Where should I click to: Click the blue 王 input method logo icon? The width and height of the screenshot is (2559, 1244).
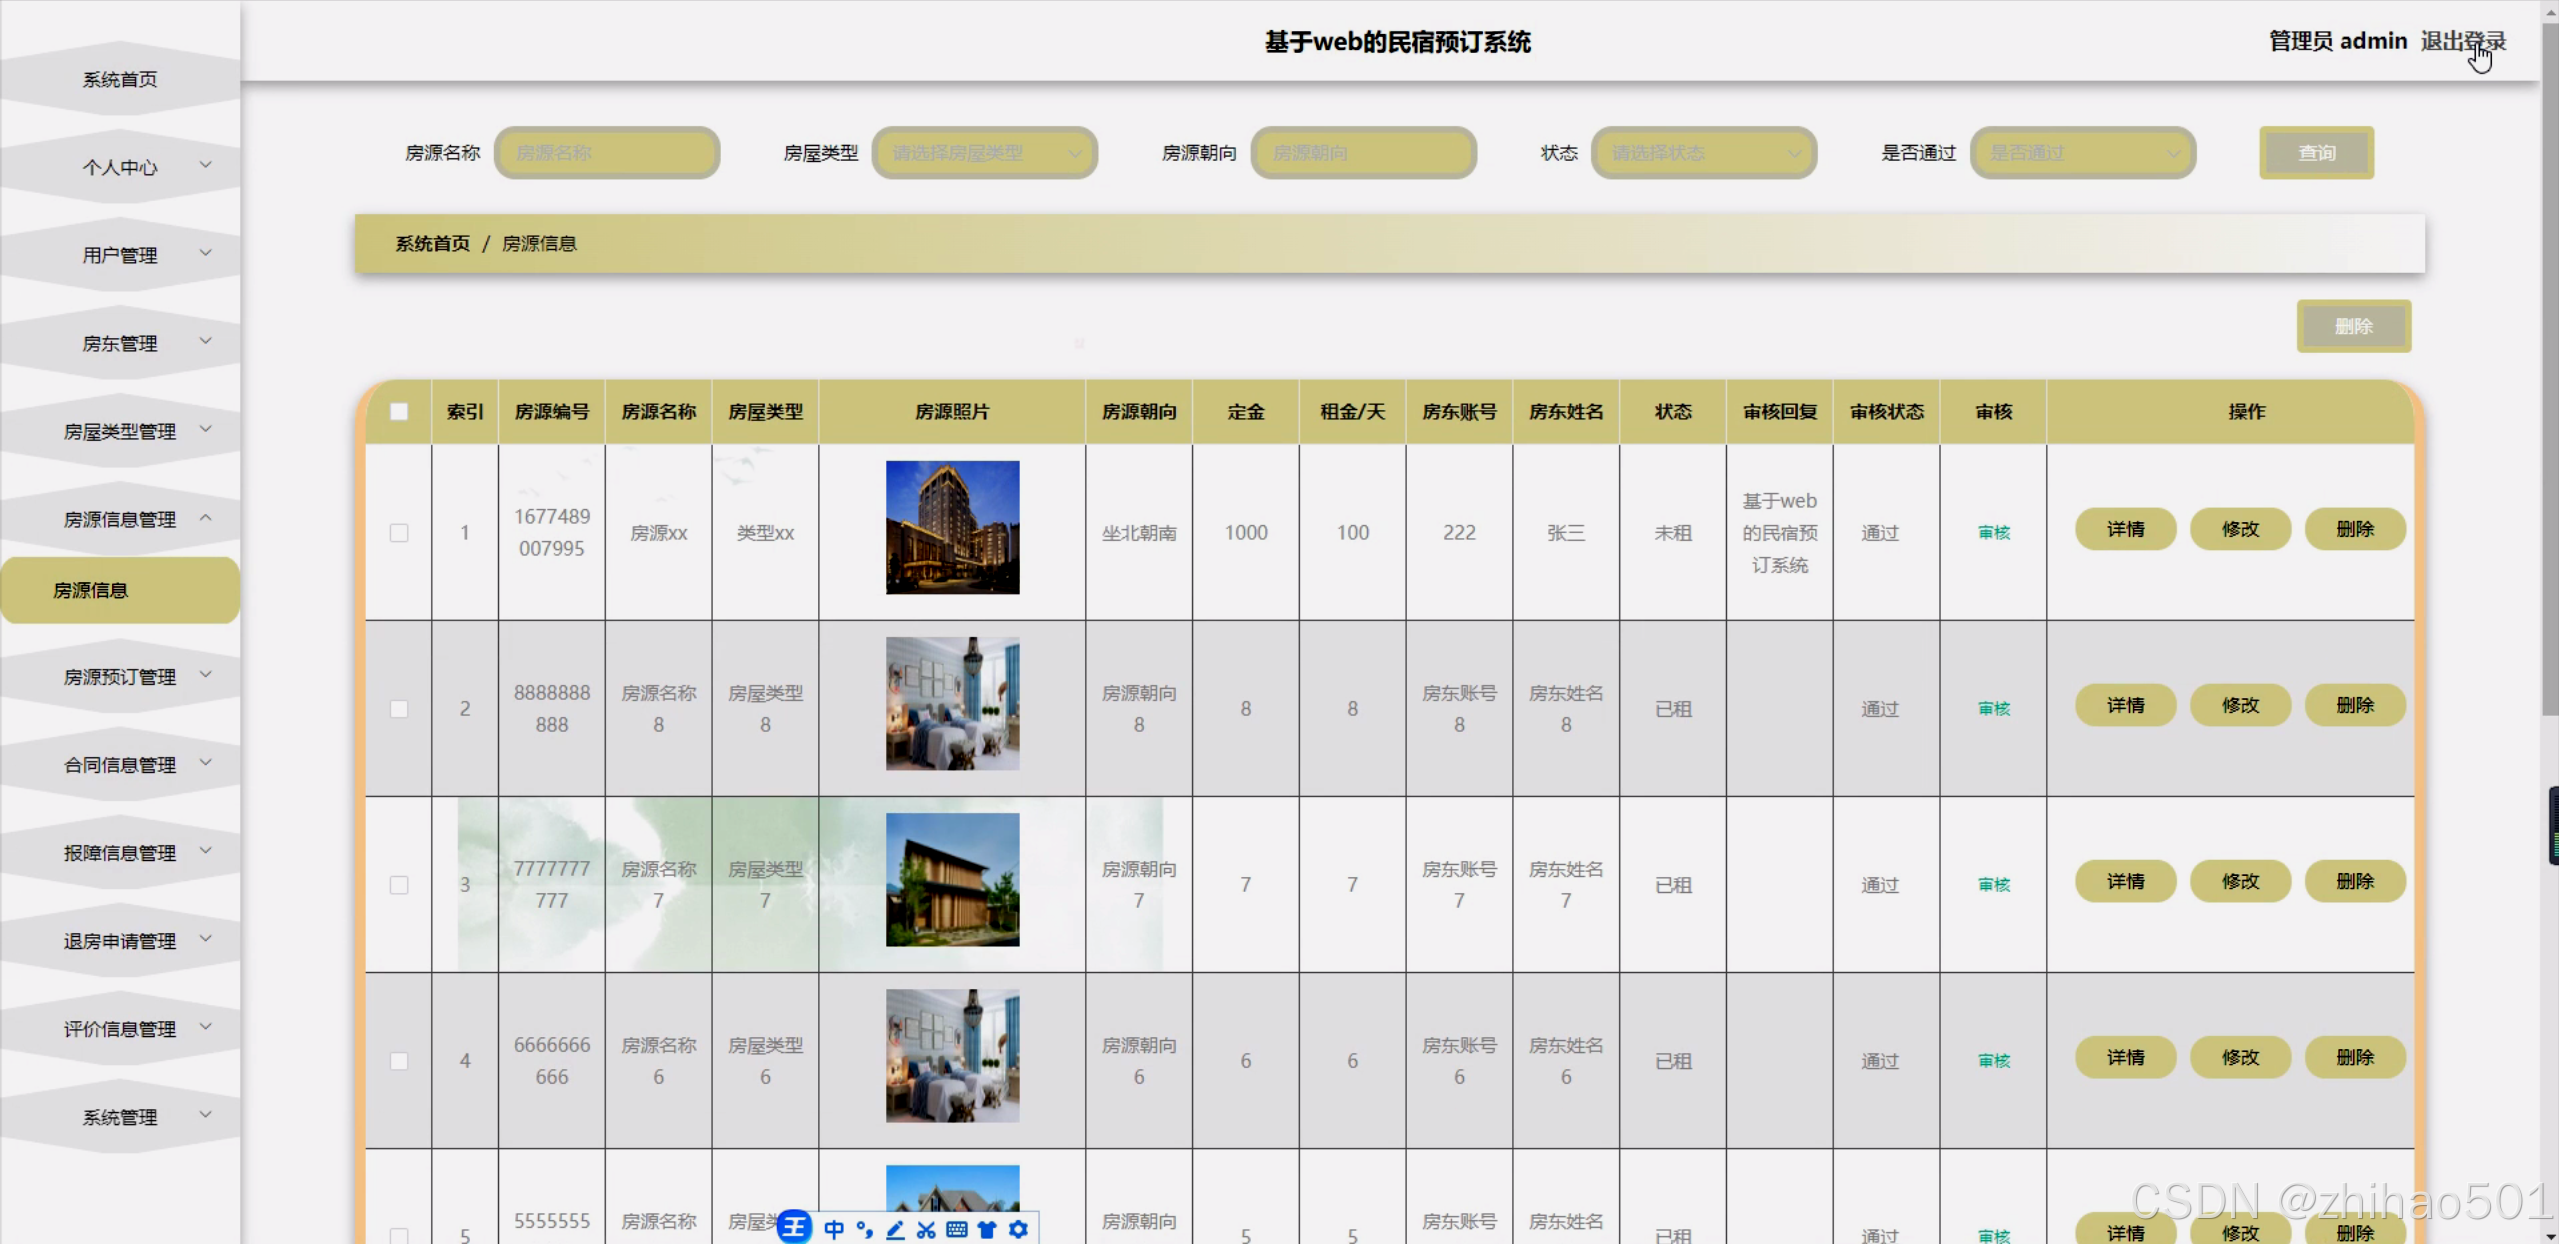tap(795, 1227)
